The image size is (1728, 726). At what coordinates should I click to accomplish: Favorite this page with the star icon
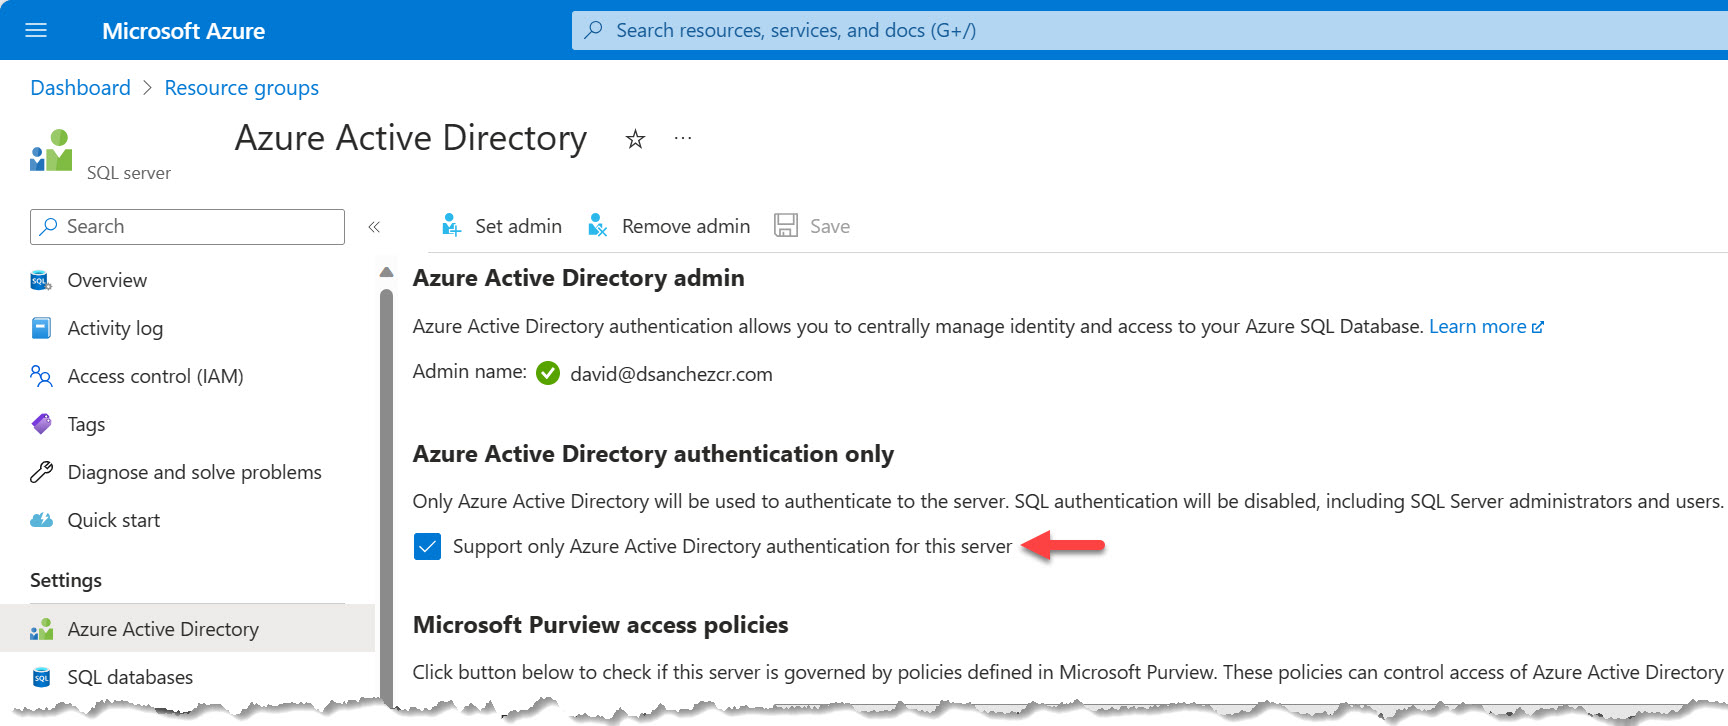coord(635,139)
